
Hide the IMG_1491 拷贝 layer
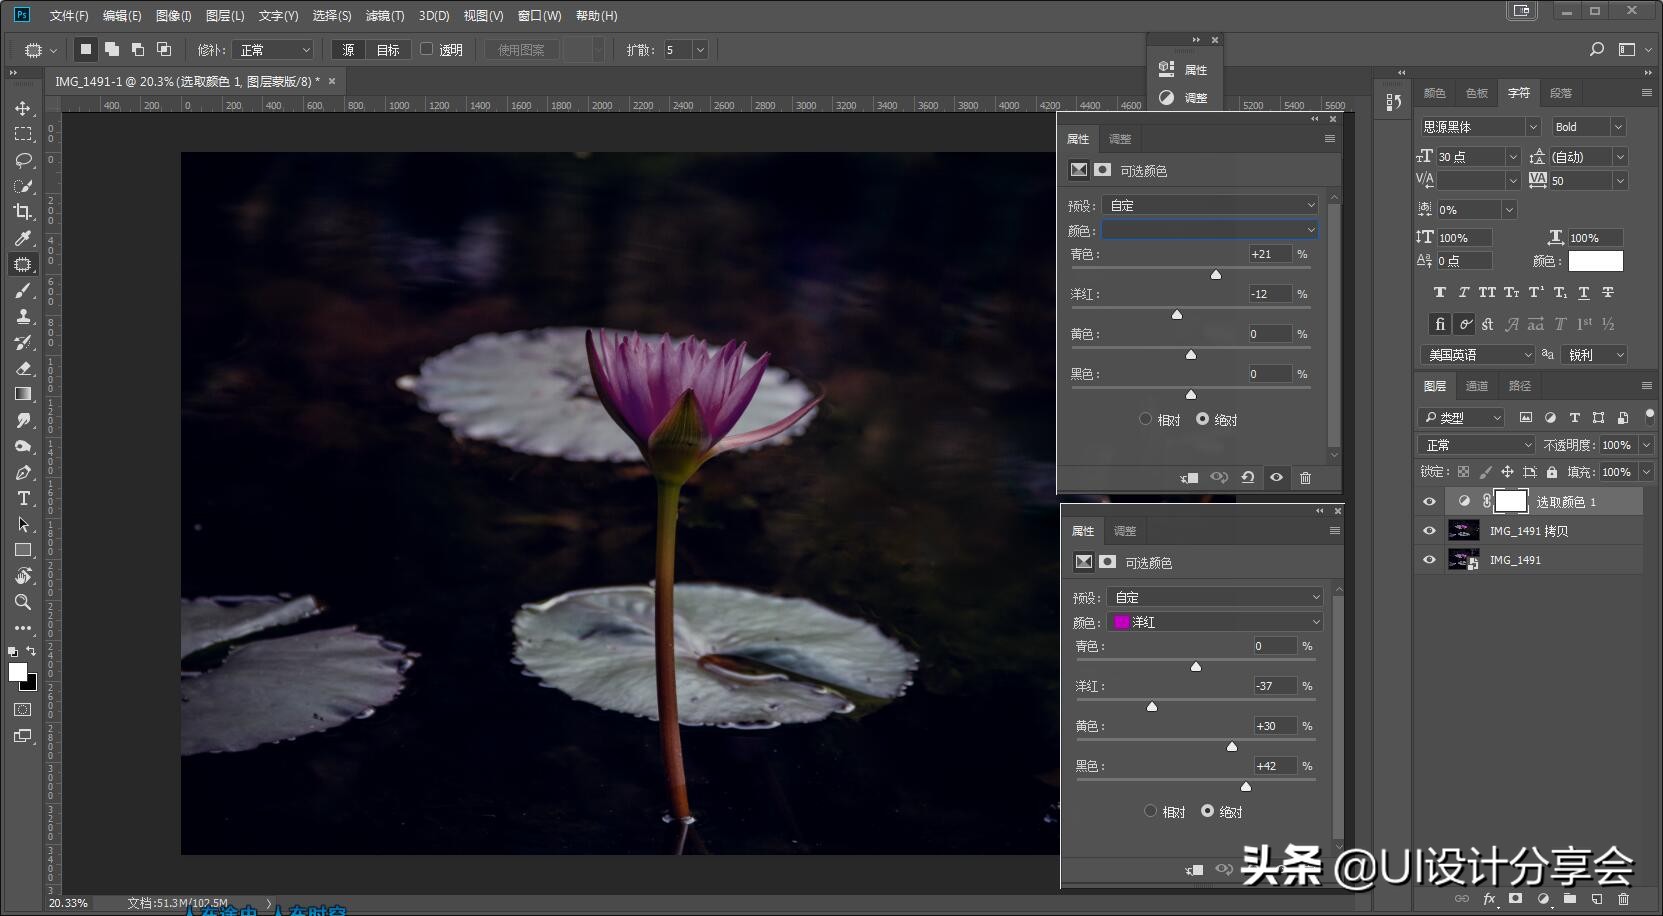pos(1429,531)
